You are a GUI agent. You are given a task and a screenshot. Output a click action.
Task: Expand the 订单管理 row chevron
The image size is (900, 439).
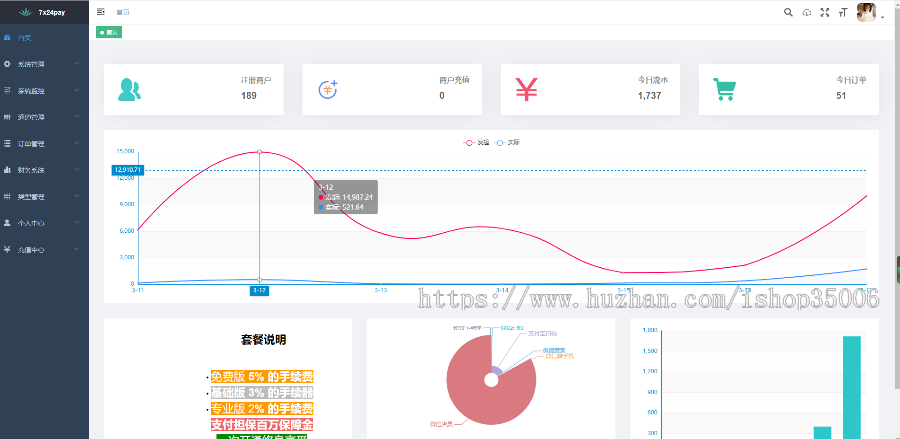[76, 143]
